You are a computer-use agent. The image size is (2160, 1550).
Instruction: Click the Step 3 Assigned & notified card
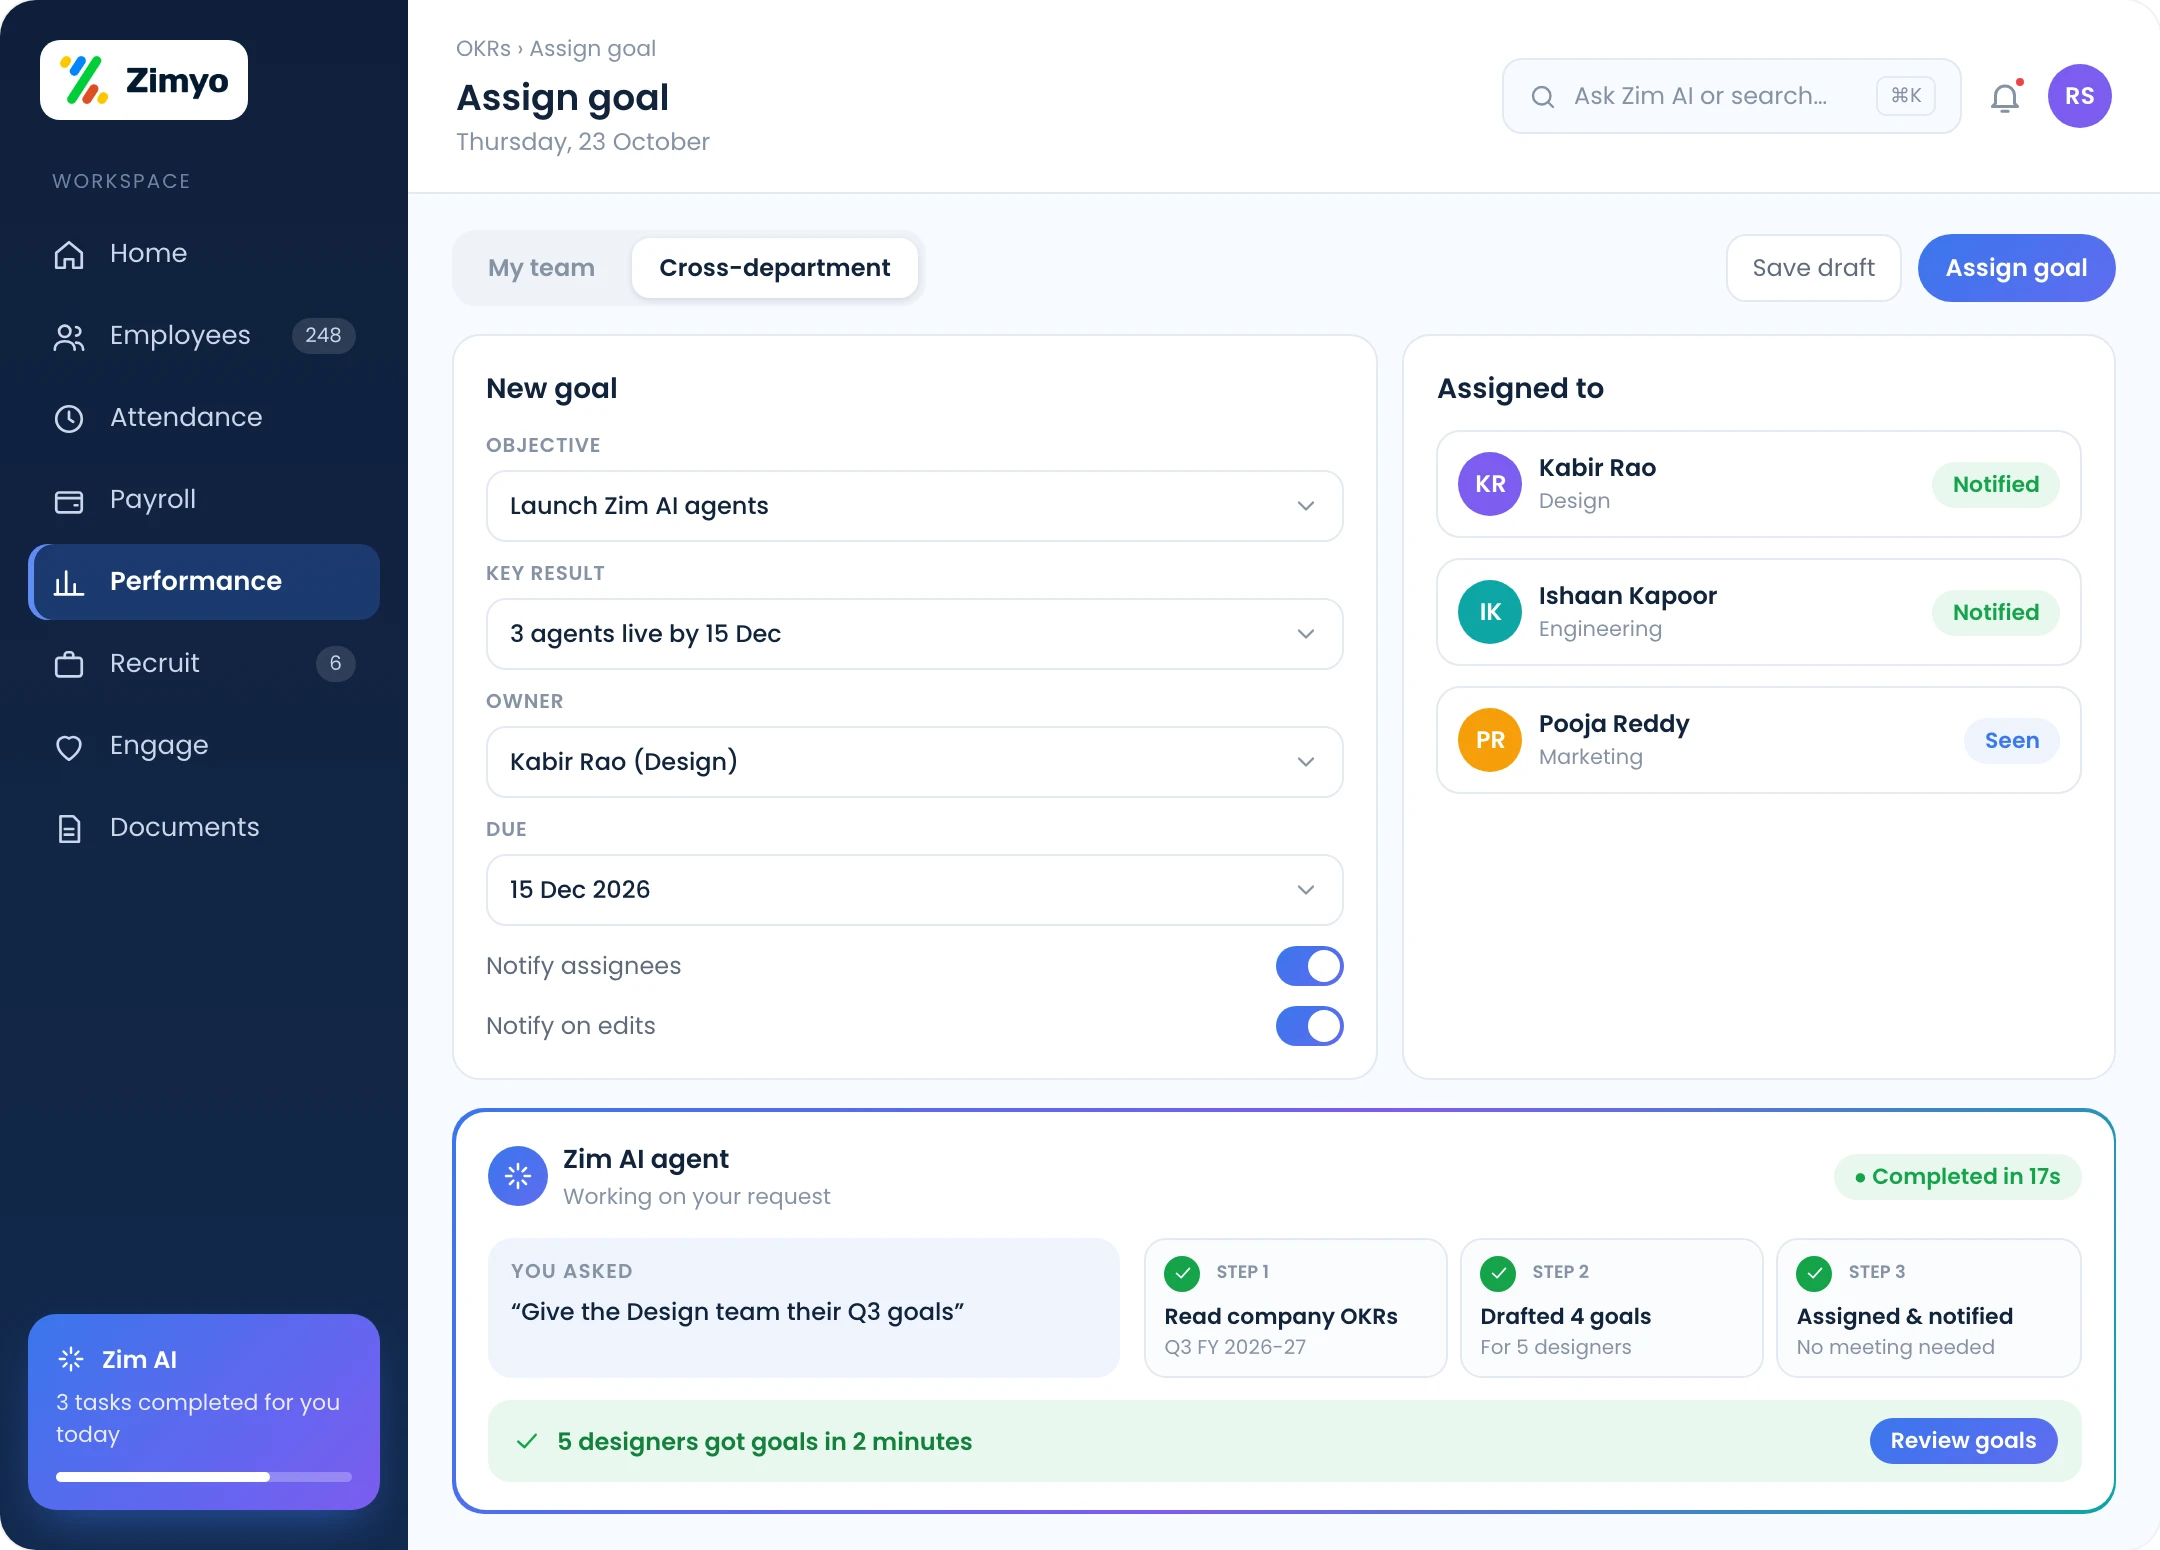[x=1928, y=1308]
